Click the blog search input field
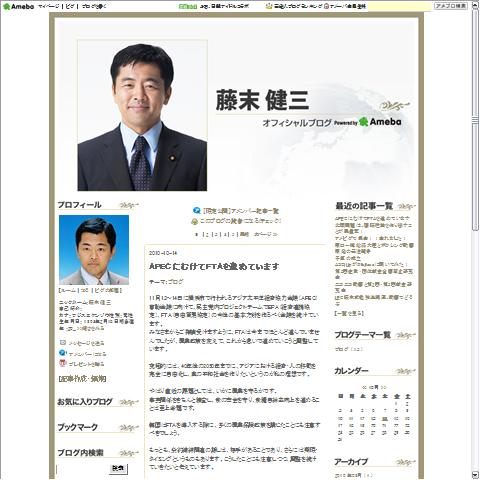The image size is (480, 480). [82, 469]
